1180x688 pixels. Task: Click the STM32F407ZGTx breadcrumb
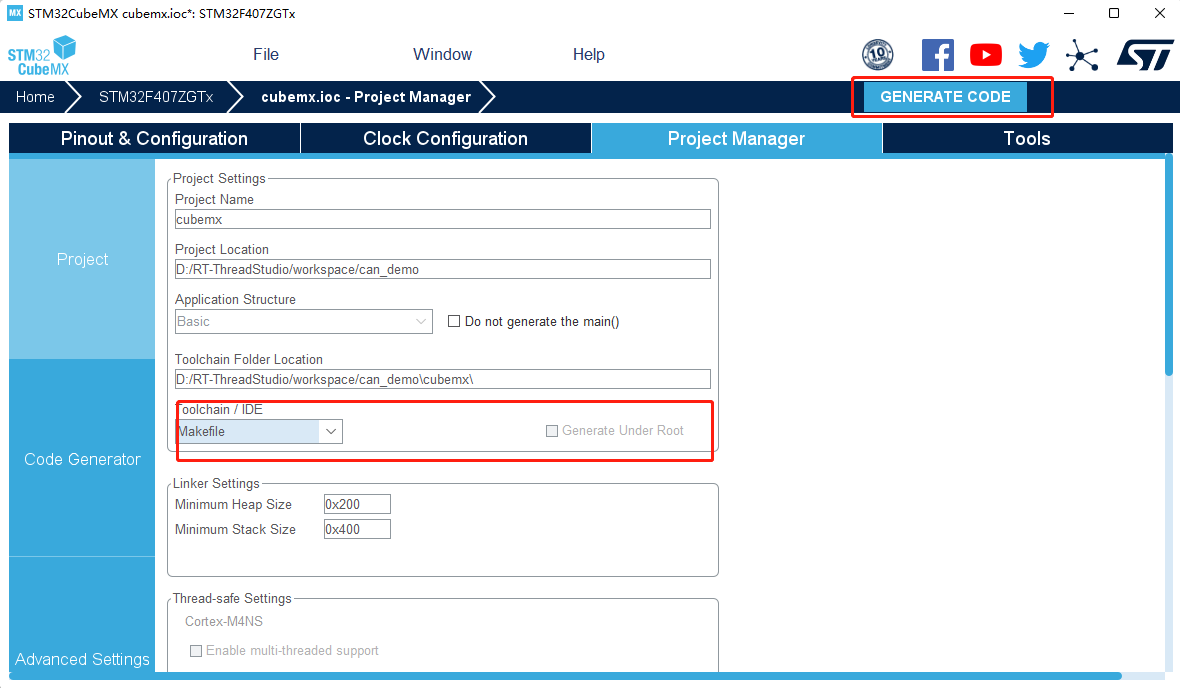pos(156,97)
